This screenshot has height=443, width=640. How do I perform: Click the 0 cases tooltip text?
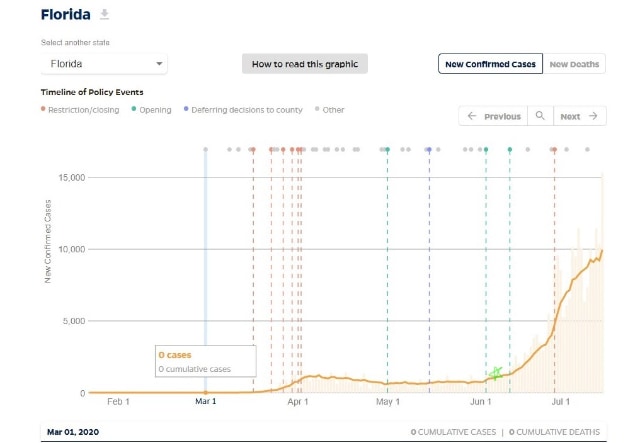(x=175, y=355)
